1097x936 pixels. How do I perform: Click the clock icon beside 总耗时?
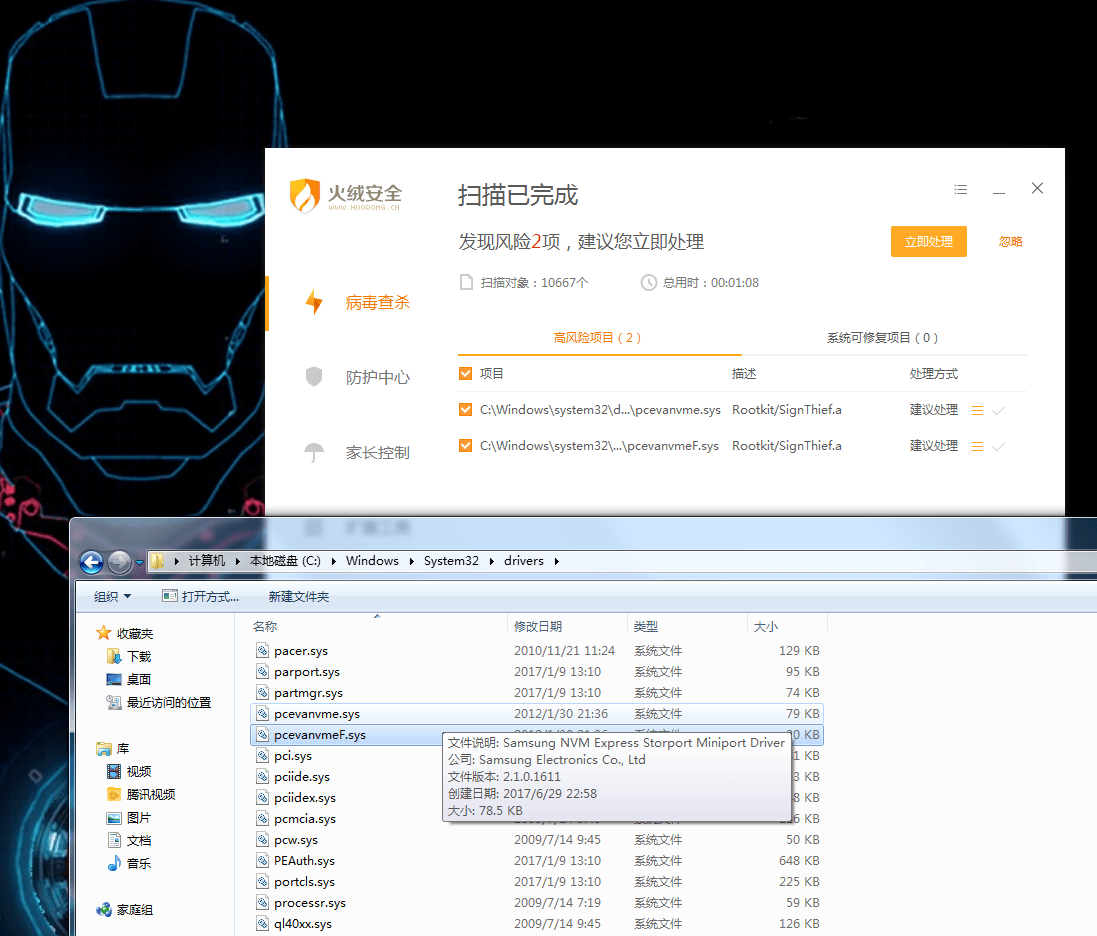click(x=650, y=282)
